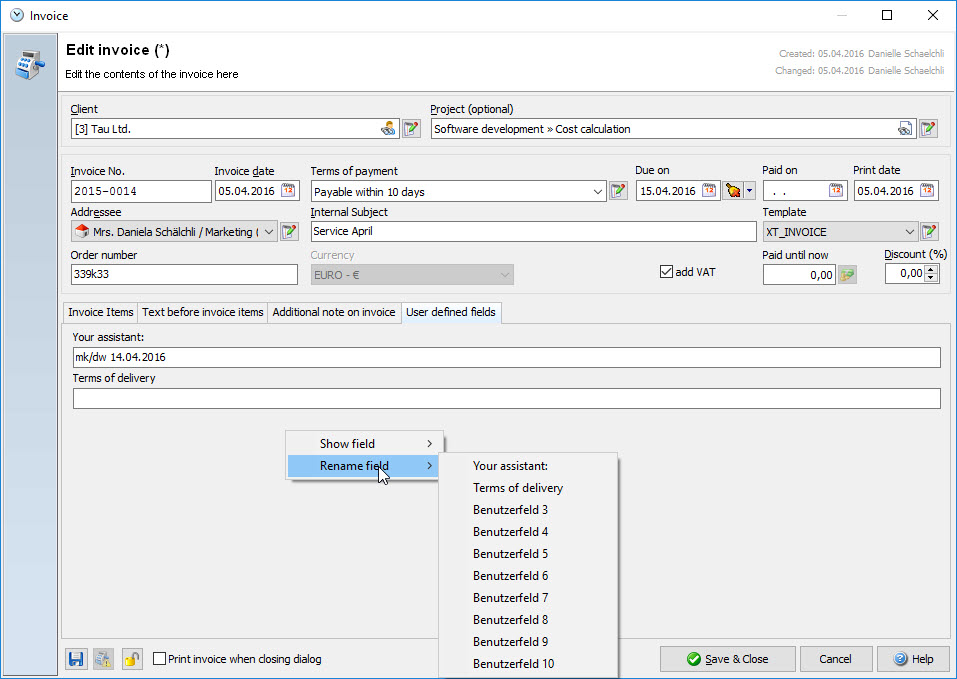Viewport: 957px width, 679px height.
Task: Click the Cancel button
Action: [835, 659]
